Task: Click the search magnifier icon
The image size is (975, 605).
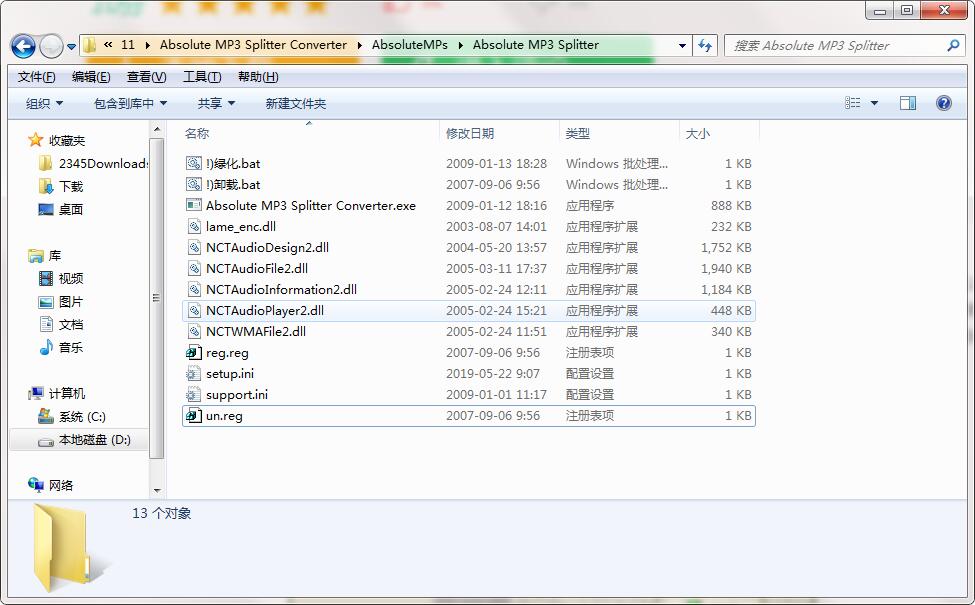Action: [953, 45]
